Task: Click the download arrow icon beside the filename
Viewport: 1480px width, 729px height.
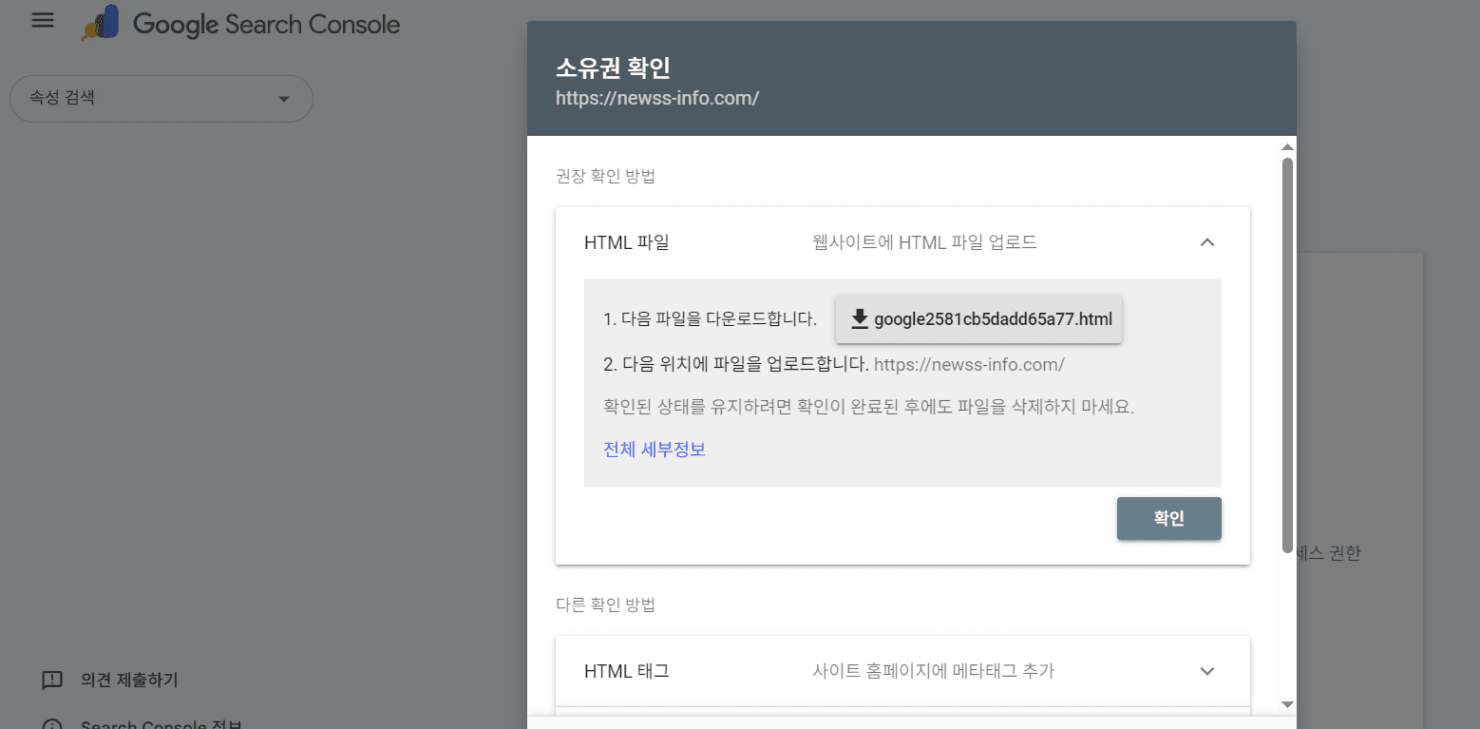Action: coord(859,319)
